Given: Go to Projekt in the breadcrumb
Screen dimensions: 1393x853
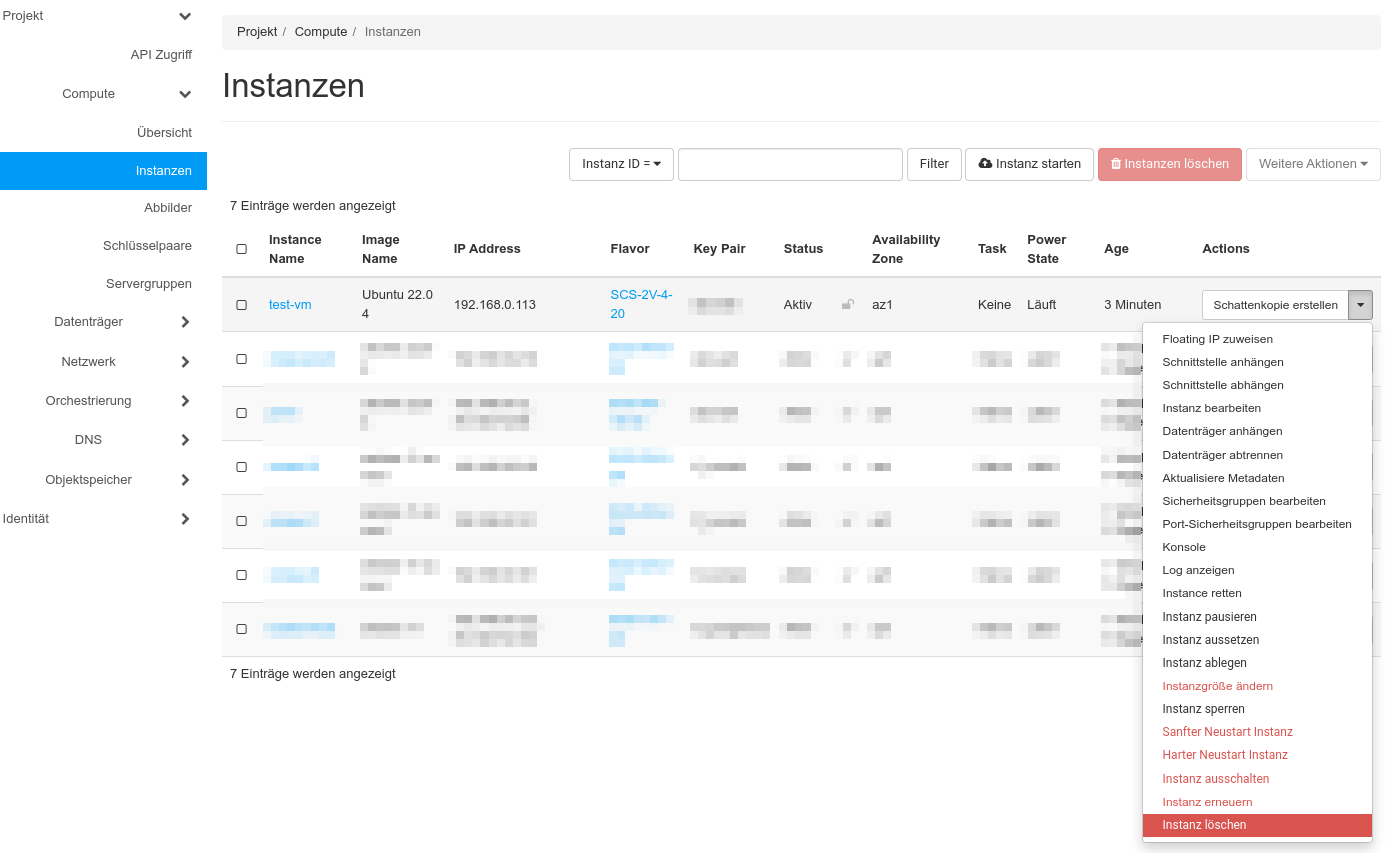Looking at the screenshot, I should pyautogui.click(x=257, y=32).
